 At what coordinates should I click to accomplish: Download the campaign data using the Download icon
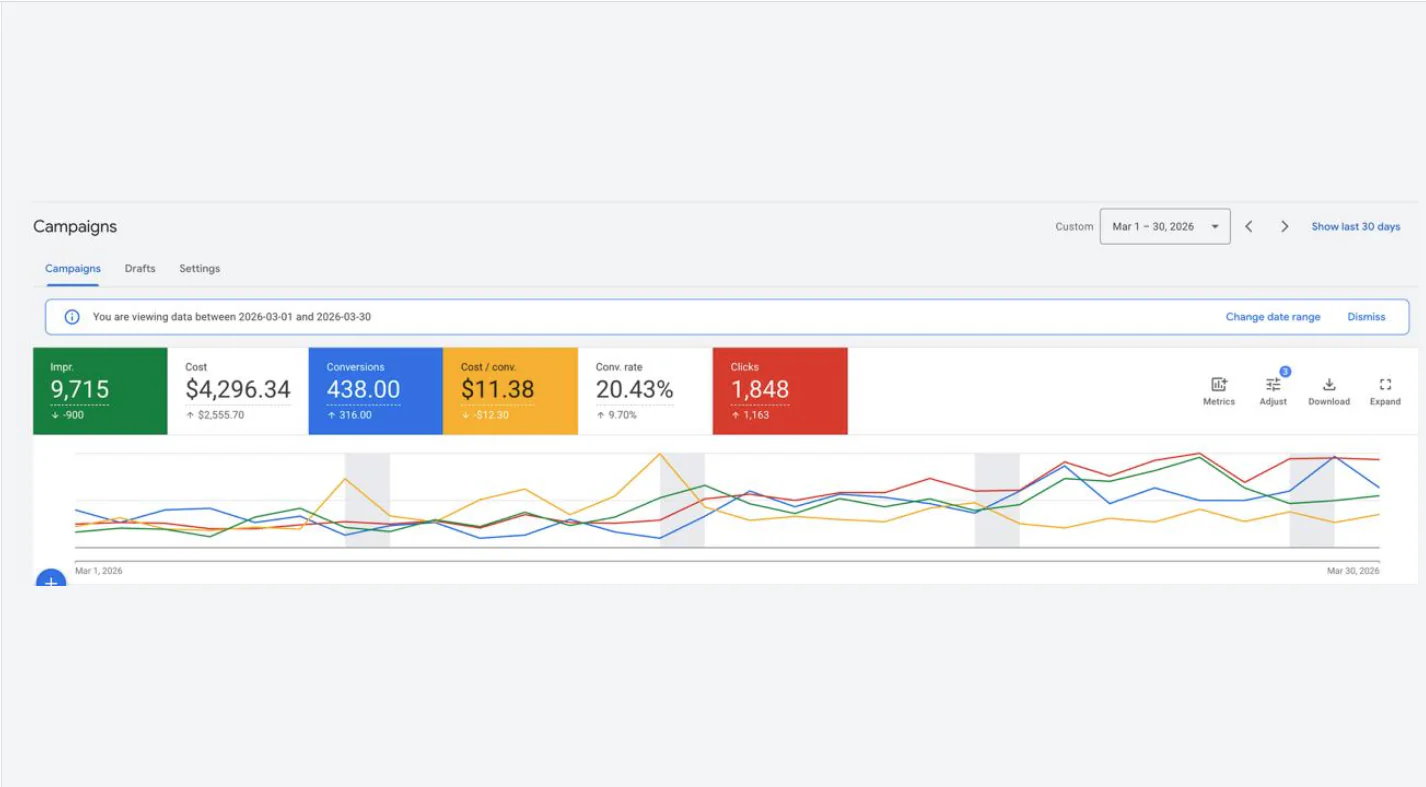coord(1329,390)
